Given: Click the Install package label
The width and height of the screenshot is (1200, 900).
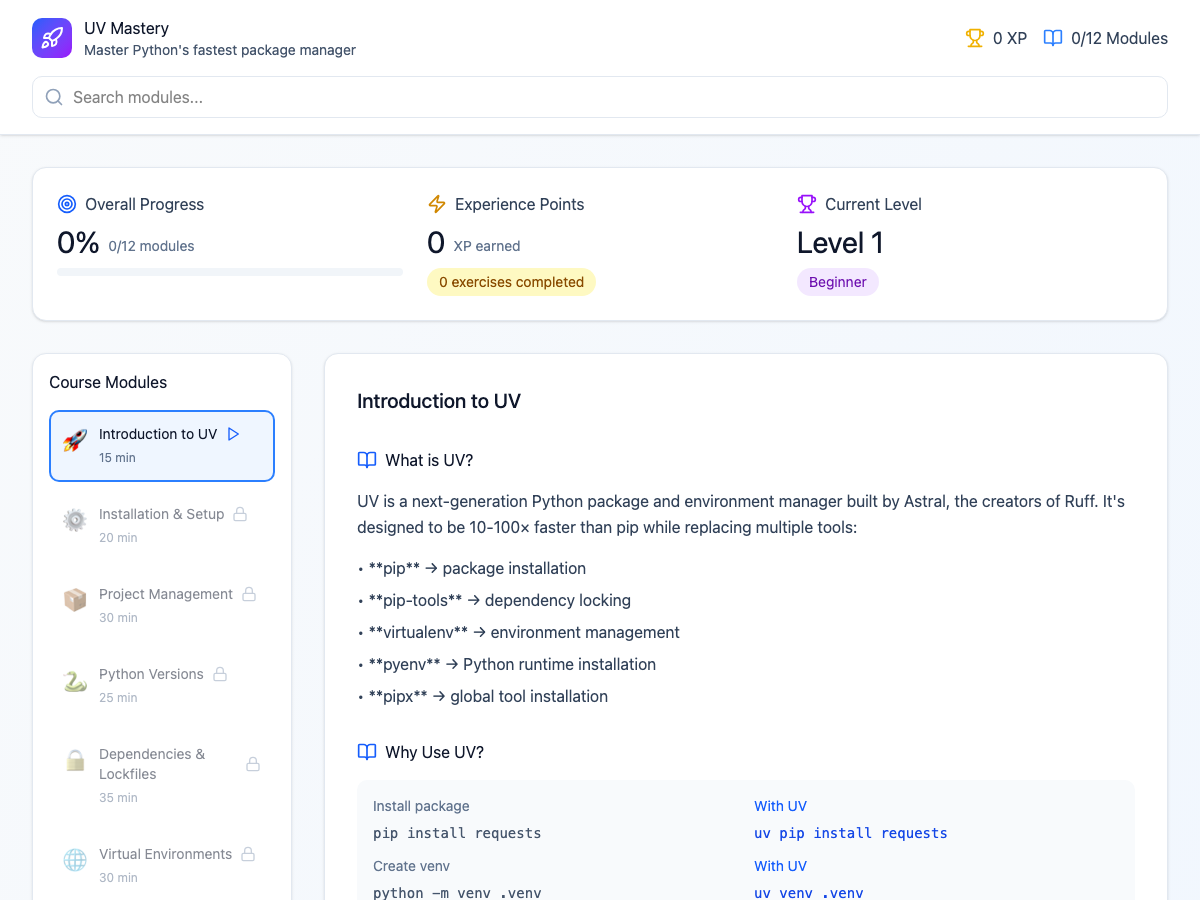Looking at the screenshot, I should pos(421,806).
